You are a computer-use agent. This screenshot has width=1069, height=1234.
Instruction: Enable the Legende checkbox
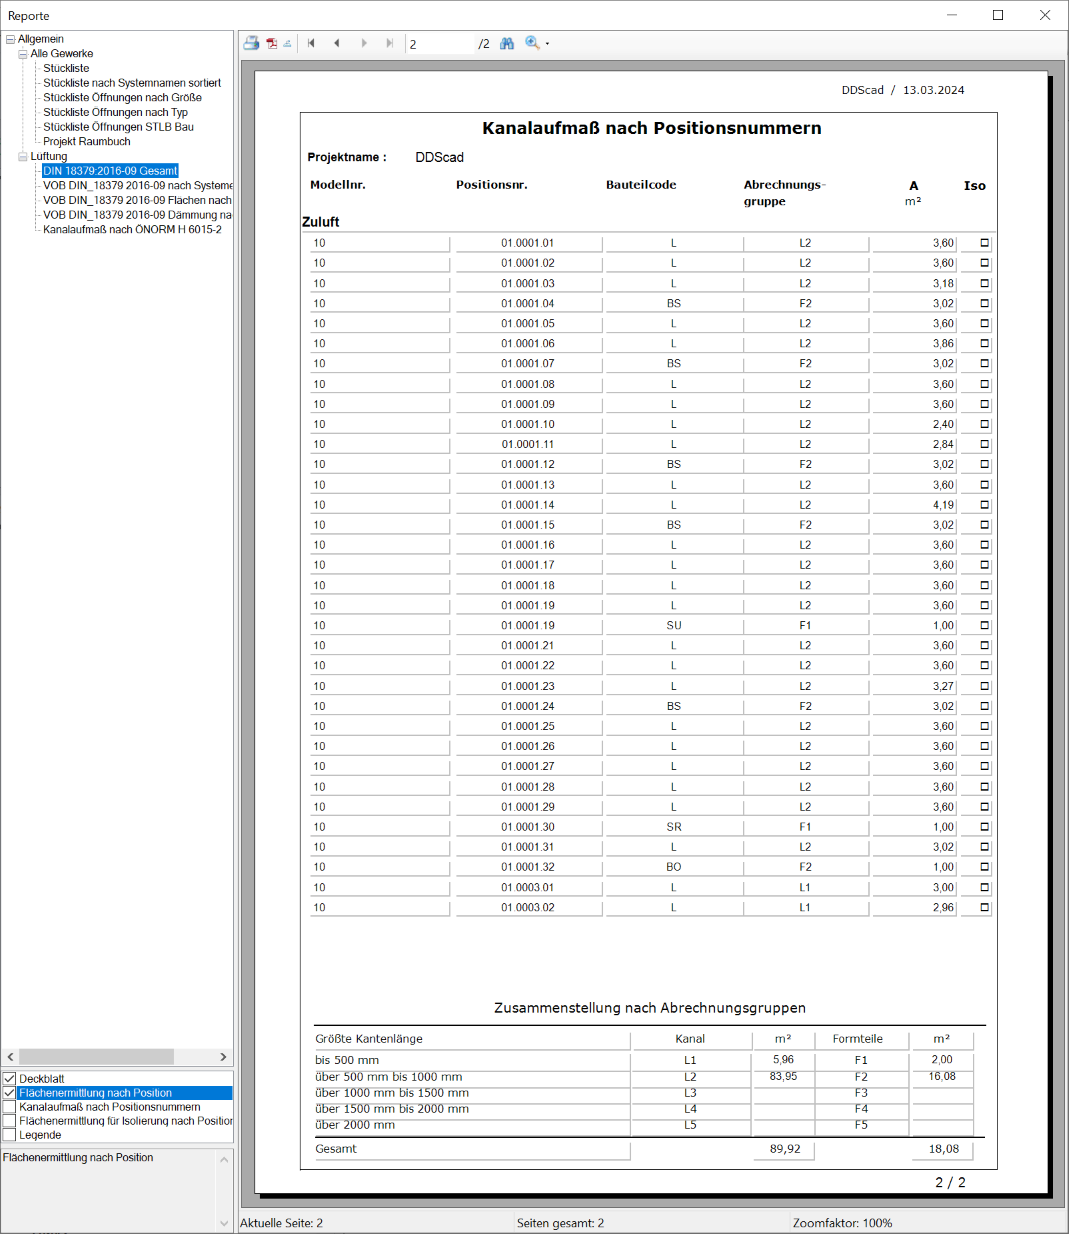coord(9,1135)
